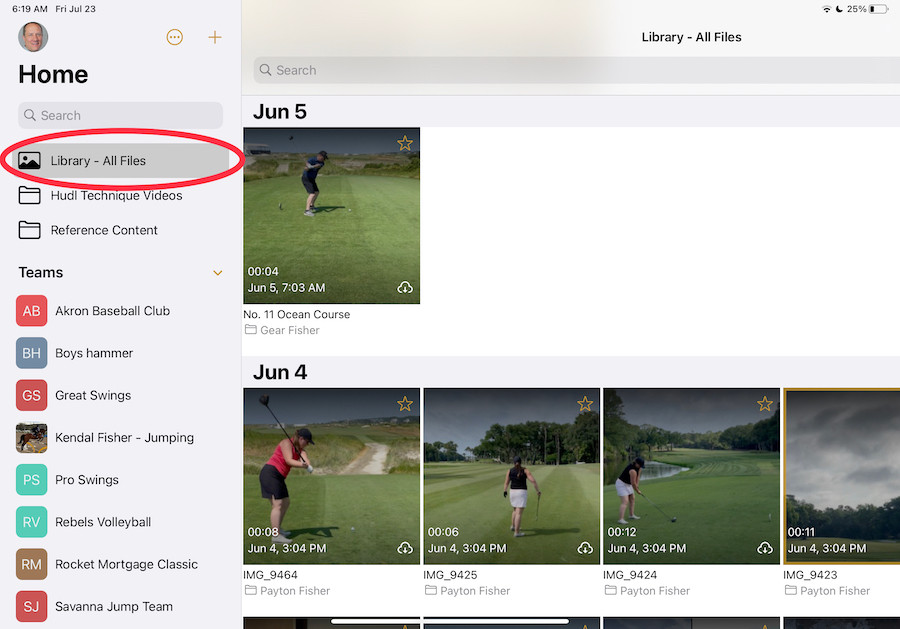Click the Jun 4 date header

point(280,372)
